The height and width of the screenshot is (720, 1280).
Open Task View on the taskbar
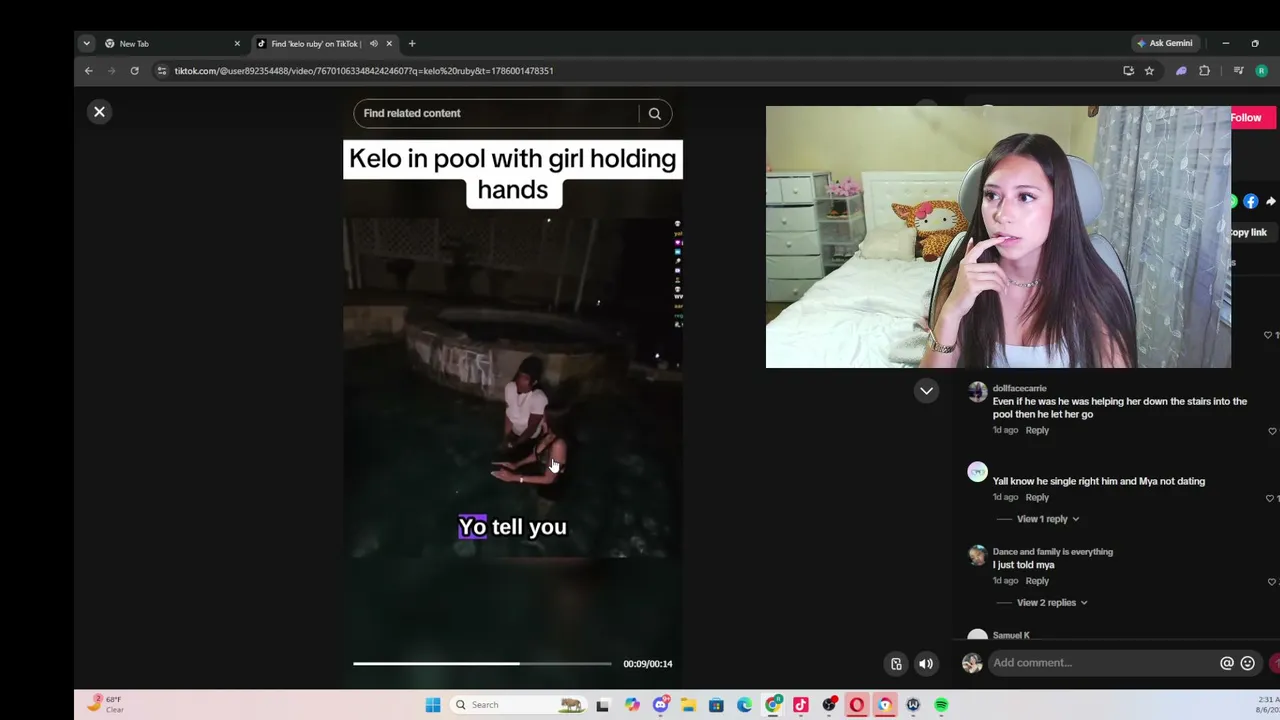coord(602,705)
